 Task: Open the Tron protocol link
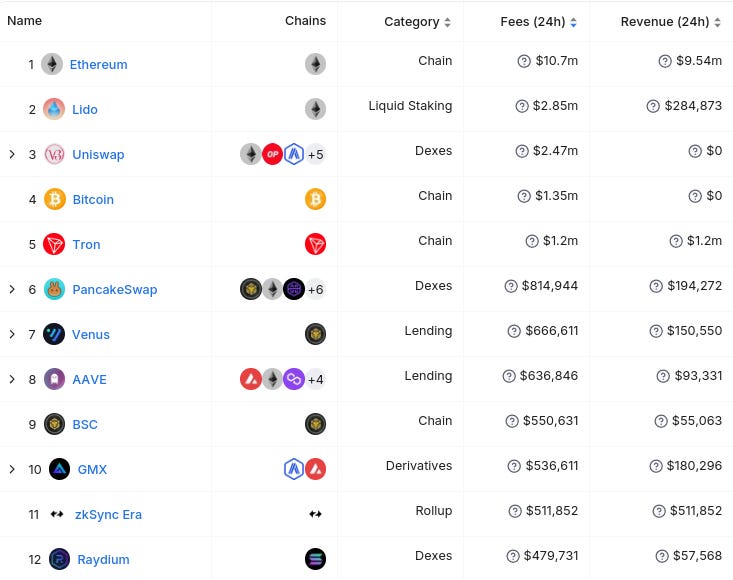[x=86, y=244]
